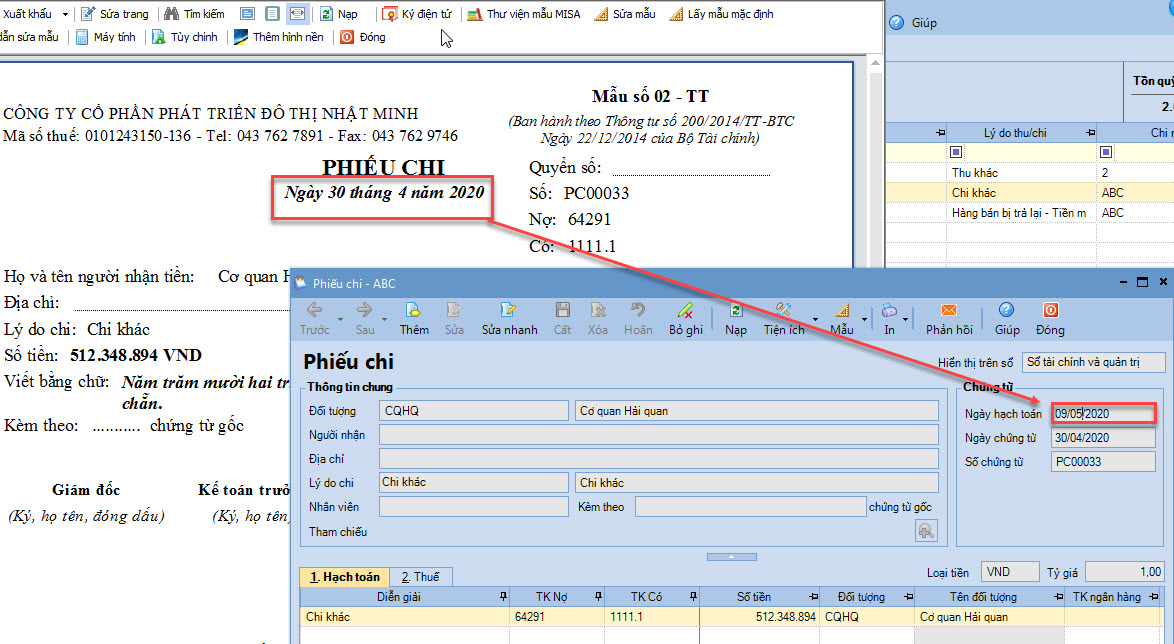Image resolution: width=1174 pixels, height=644 pixels.
Task: Select Hàng bán bị trả lại row
Action: [1029, 213]
